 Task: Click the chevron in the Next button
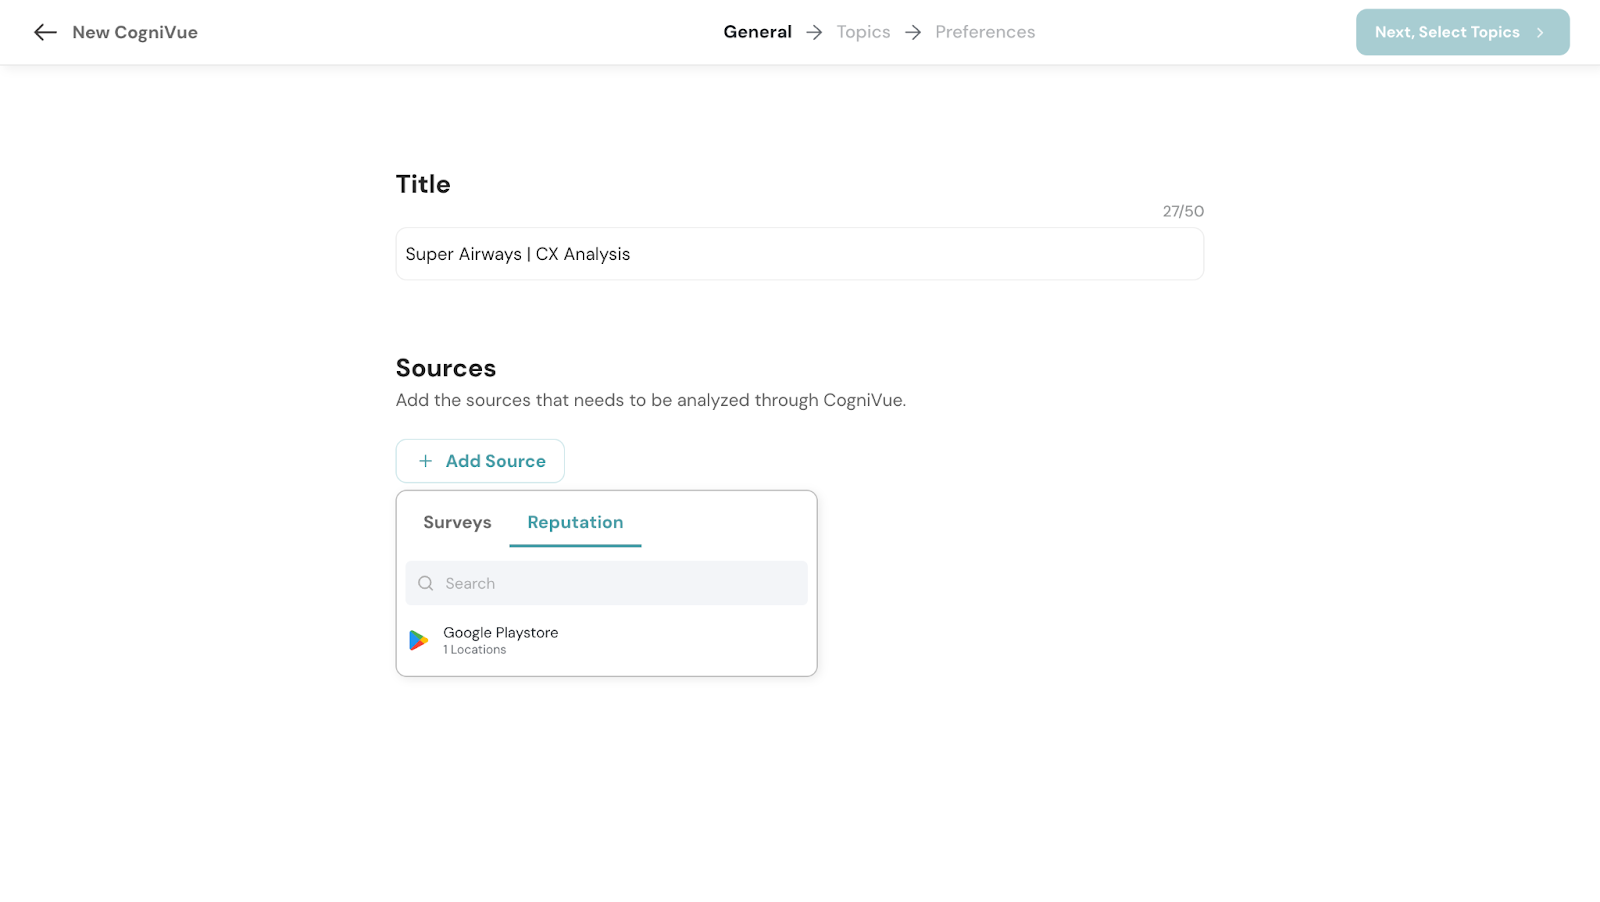1540,32
